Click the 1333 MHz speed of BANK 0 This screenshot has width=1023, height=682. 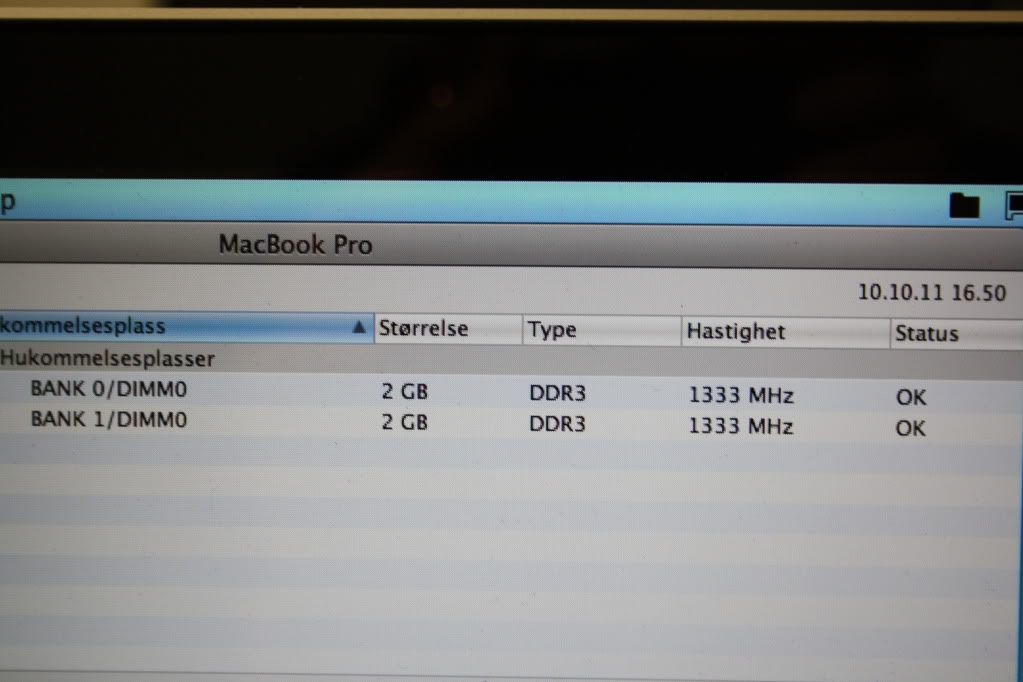741,395
